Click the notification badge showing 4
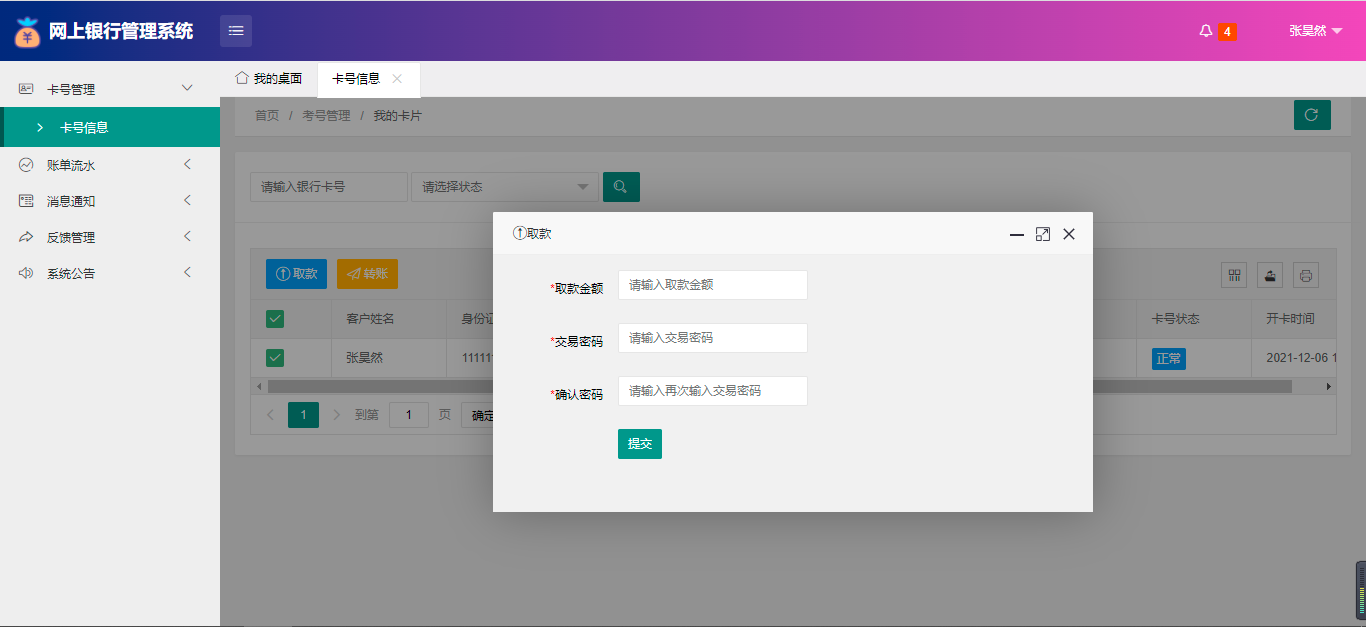Image resolution: width=1366 pixels, height=627 pixels. (x=1227, y=32)
